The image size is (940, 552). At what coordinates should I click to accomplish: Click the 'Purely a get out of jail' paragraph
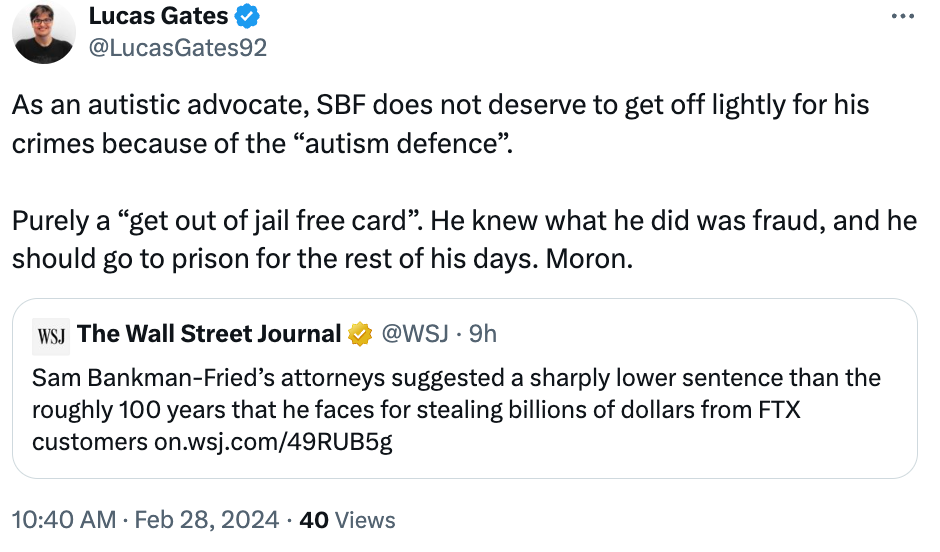tap(465, 240)
